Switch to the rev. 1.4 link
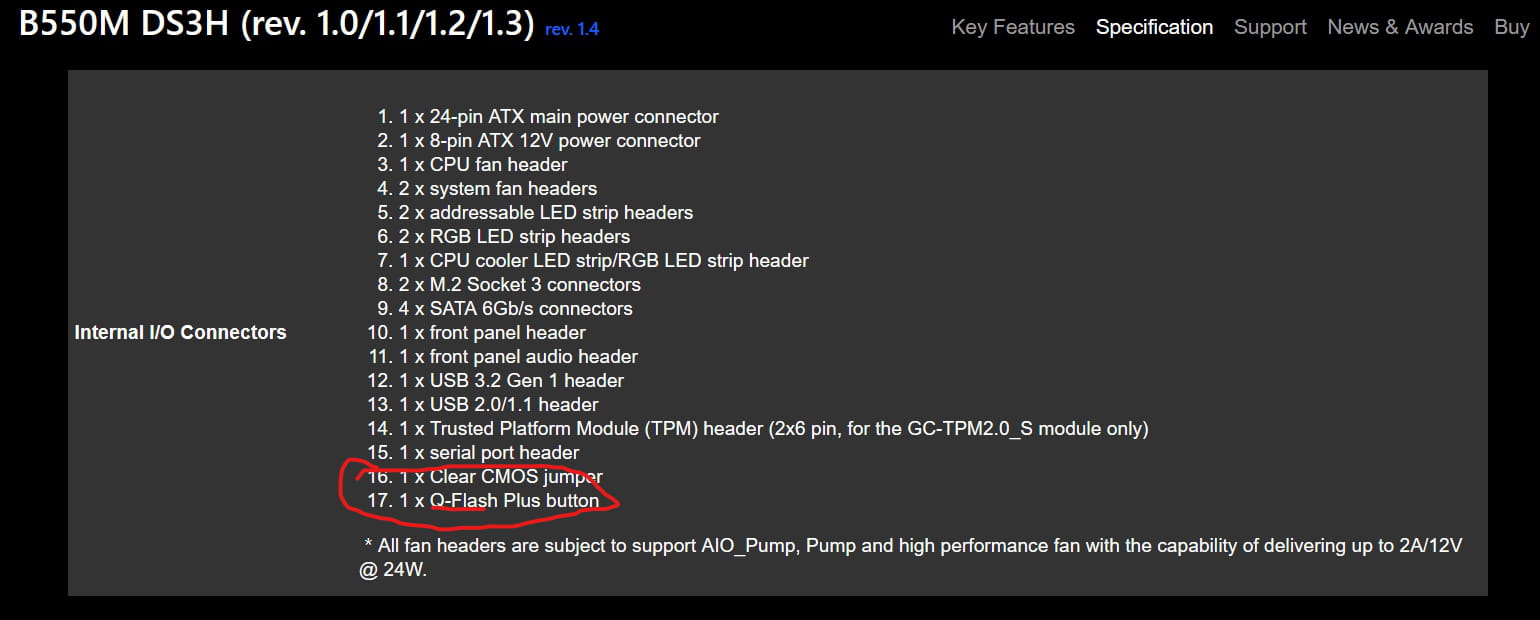 click(572, 29)
